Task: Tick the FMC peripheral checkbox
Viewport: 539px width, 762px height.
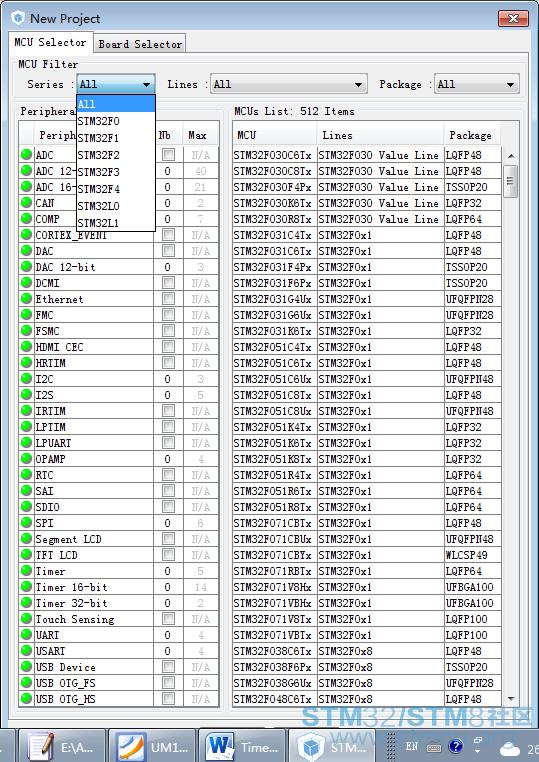Action: click(x=168, y=315)
